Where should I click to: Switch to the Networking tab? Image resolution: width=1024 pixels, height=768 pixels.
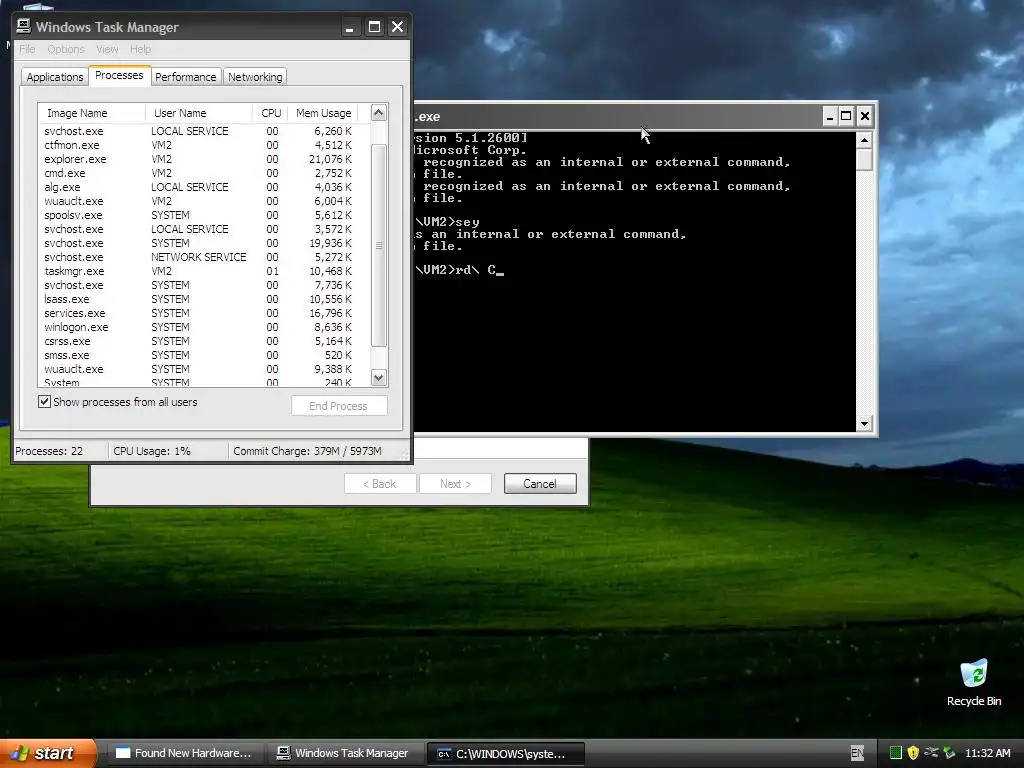click(255, 77)
